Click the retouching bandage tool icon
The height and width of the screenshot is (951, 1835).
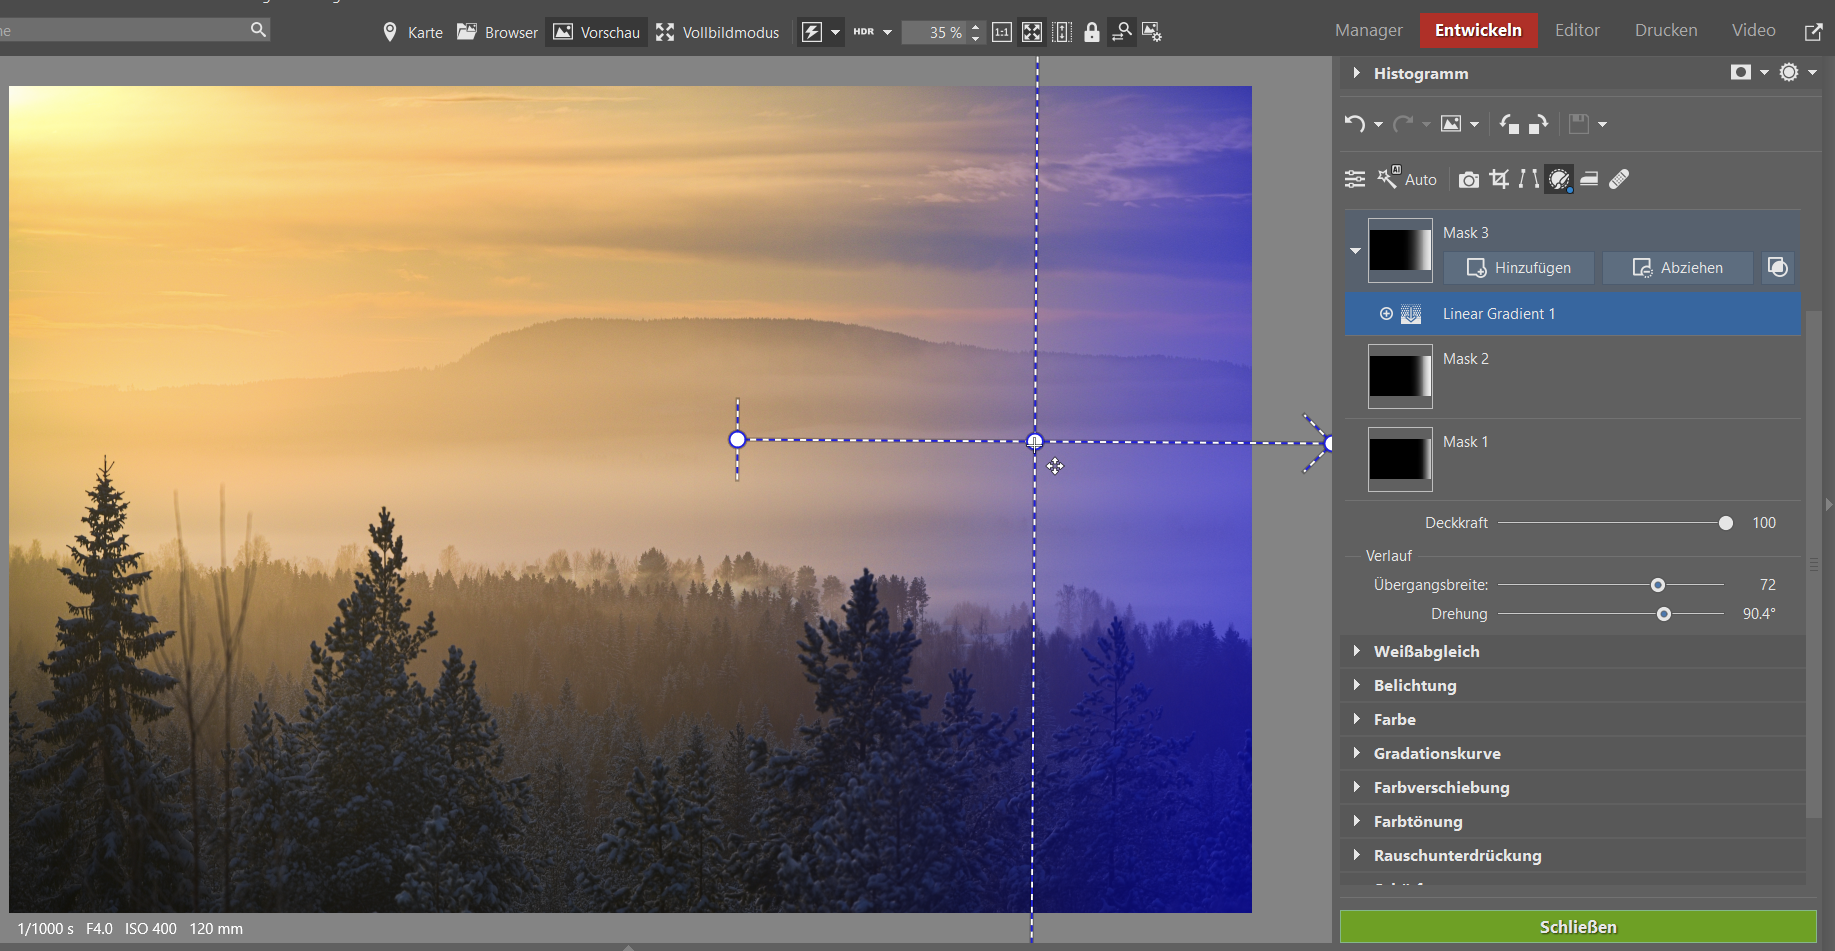(x=1619, y=179)
